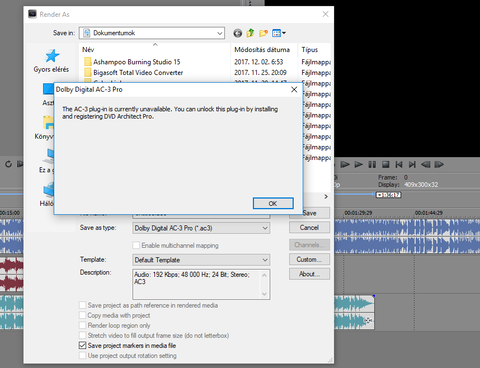Select the teal audio waveform event
The image size is (480, 368).
354,312
